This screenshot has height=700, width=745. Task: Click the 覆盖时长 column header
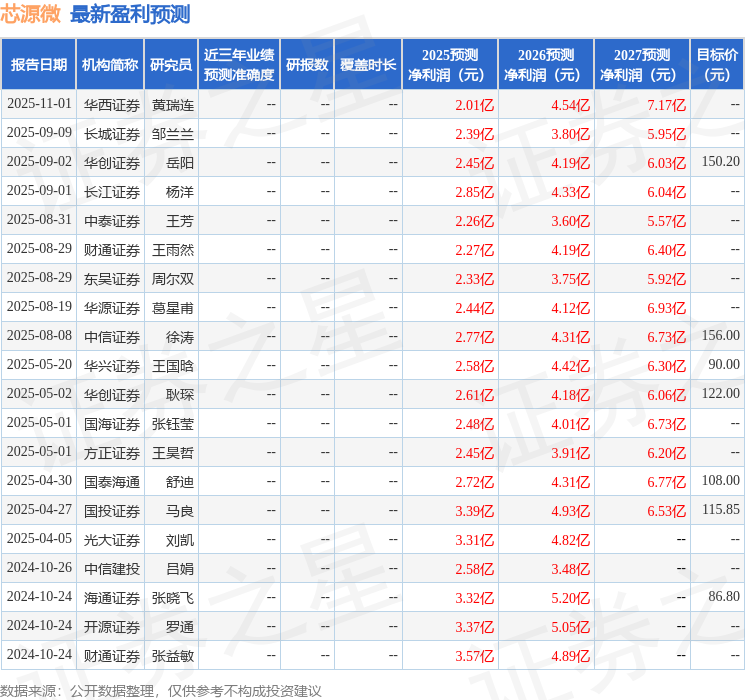(368, 65)
